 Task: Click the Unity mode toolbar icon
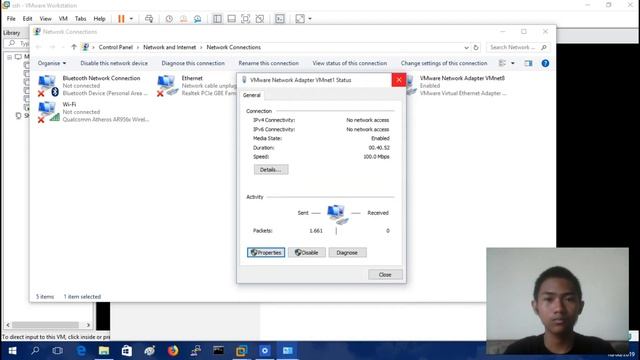[260, 19]
